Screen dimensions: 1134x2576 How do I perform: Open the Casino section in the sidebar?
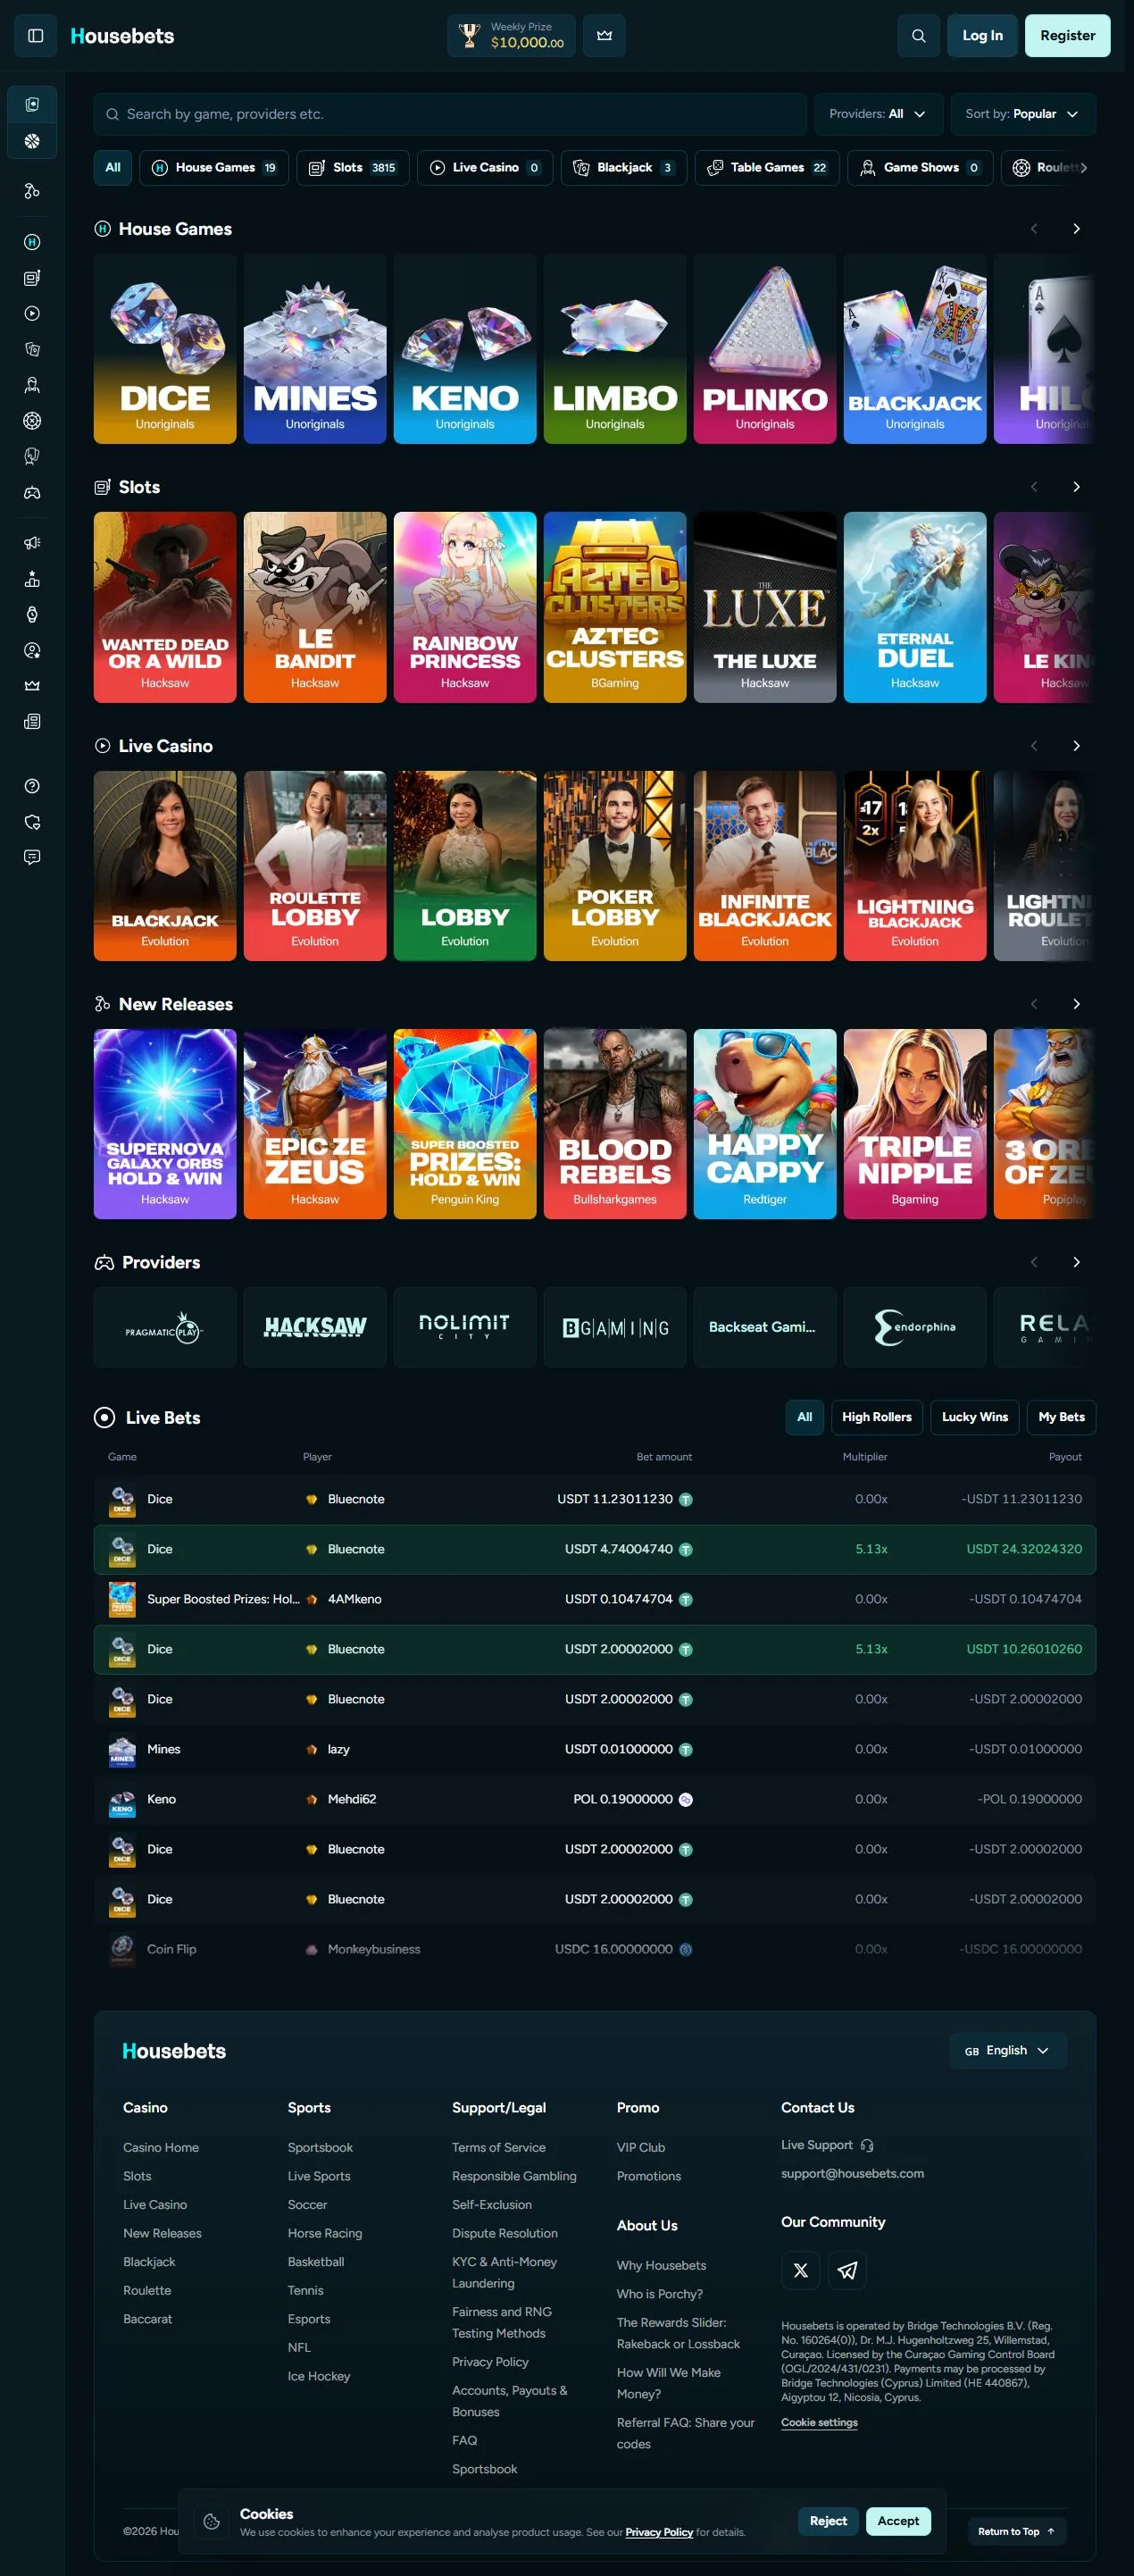click(32, 105)
